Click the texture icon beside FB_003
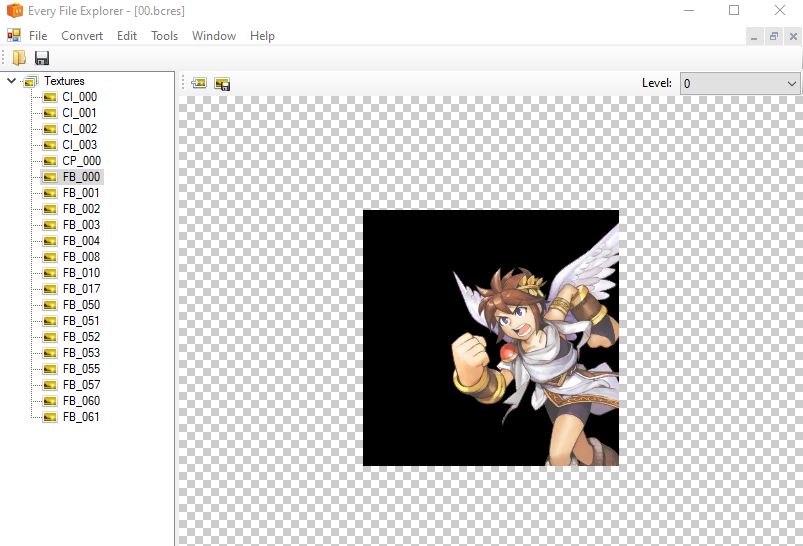 50,225
